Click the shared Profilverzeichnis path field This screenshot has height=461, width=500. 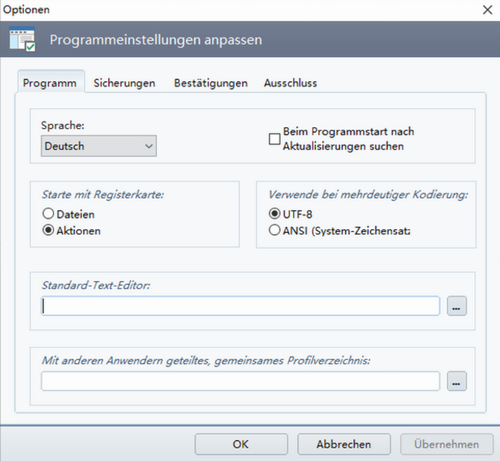coord(240,381)
